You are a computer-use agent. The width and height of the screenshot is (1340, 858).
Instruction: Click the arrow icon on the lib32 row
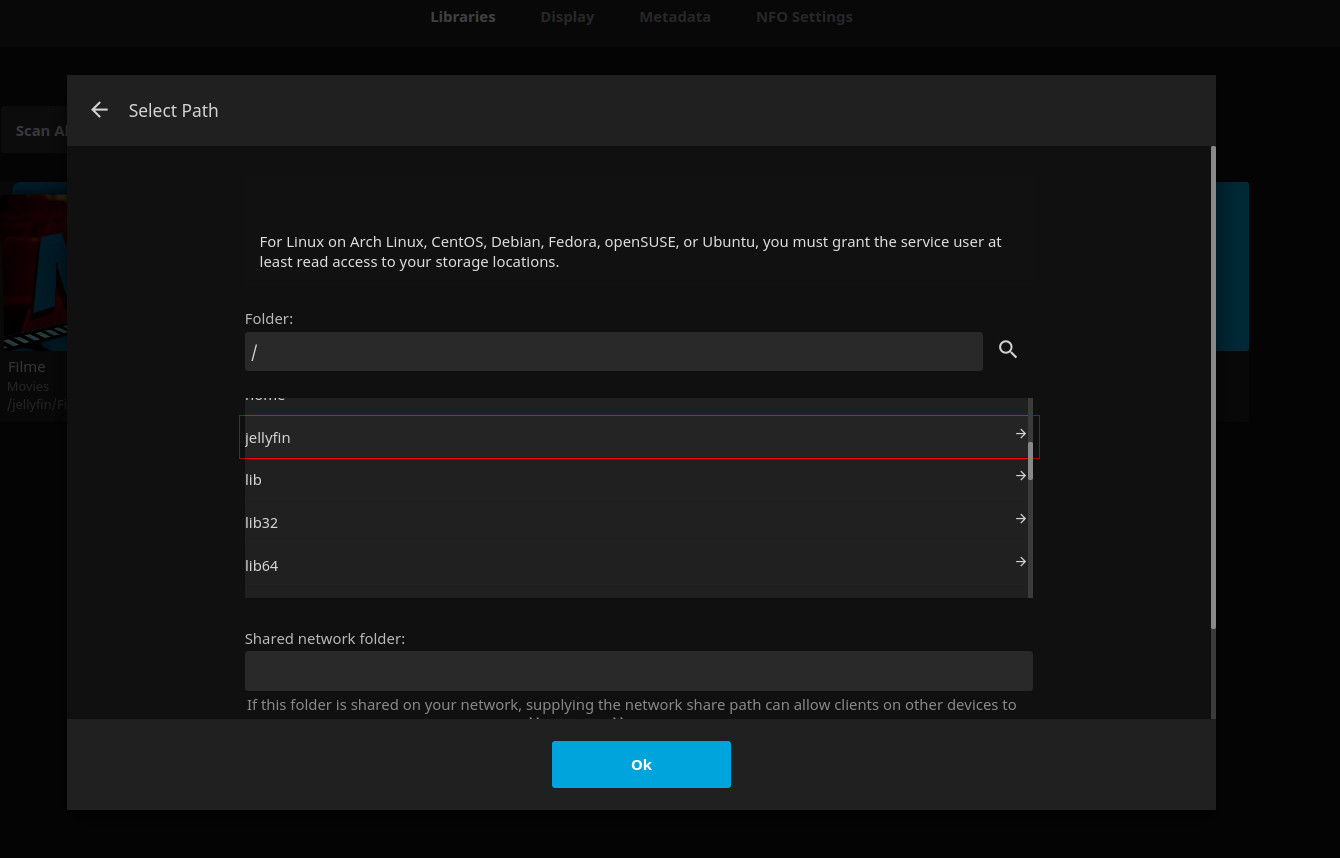(1020, 519)
